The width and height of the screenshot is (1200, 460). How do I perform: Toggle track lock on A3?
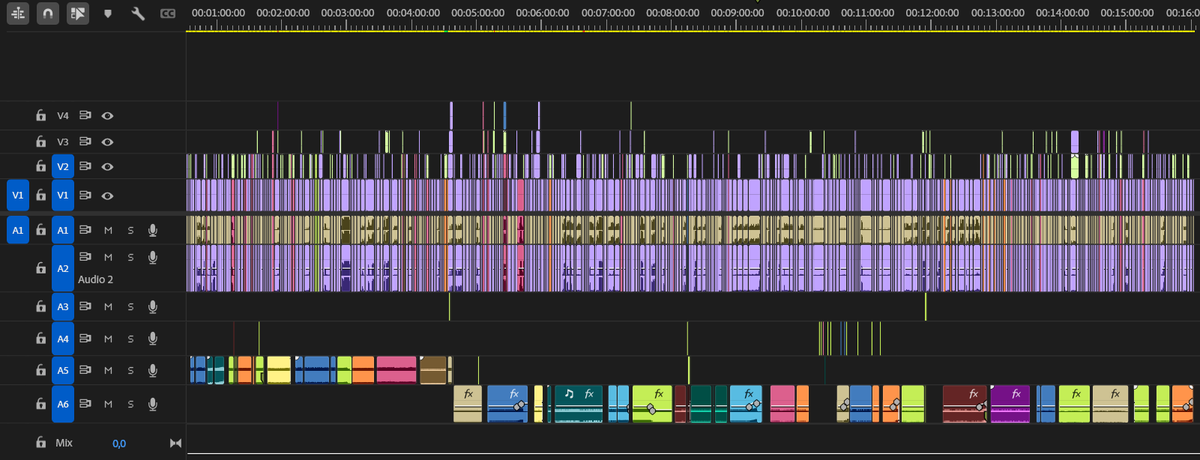coord(41,307)
